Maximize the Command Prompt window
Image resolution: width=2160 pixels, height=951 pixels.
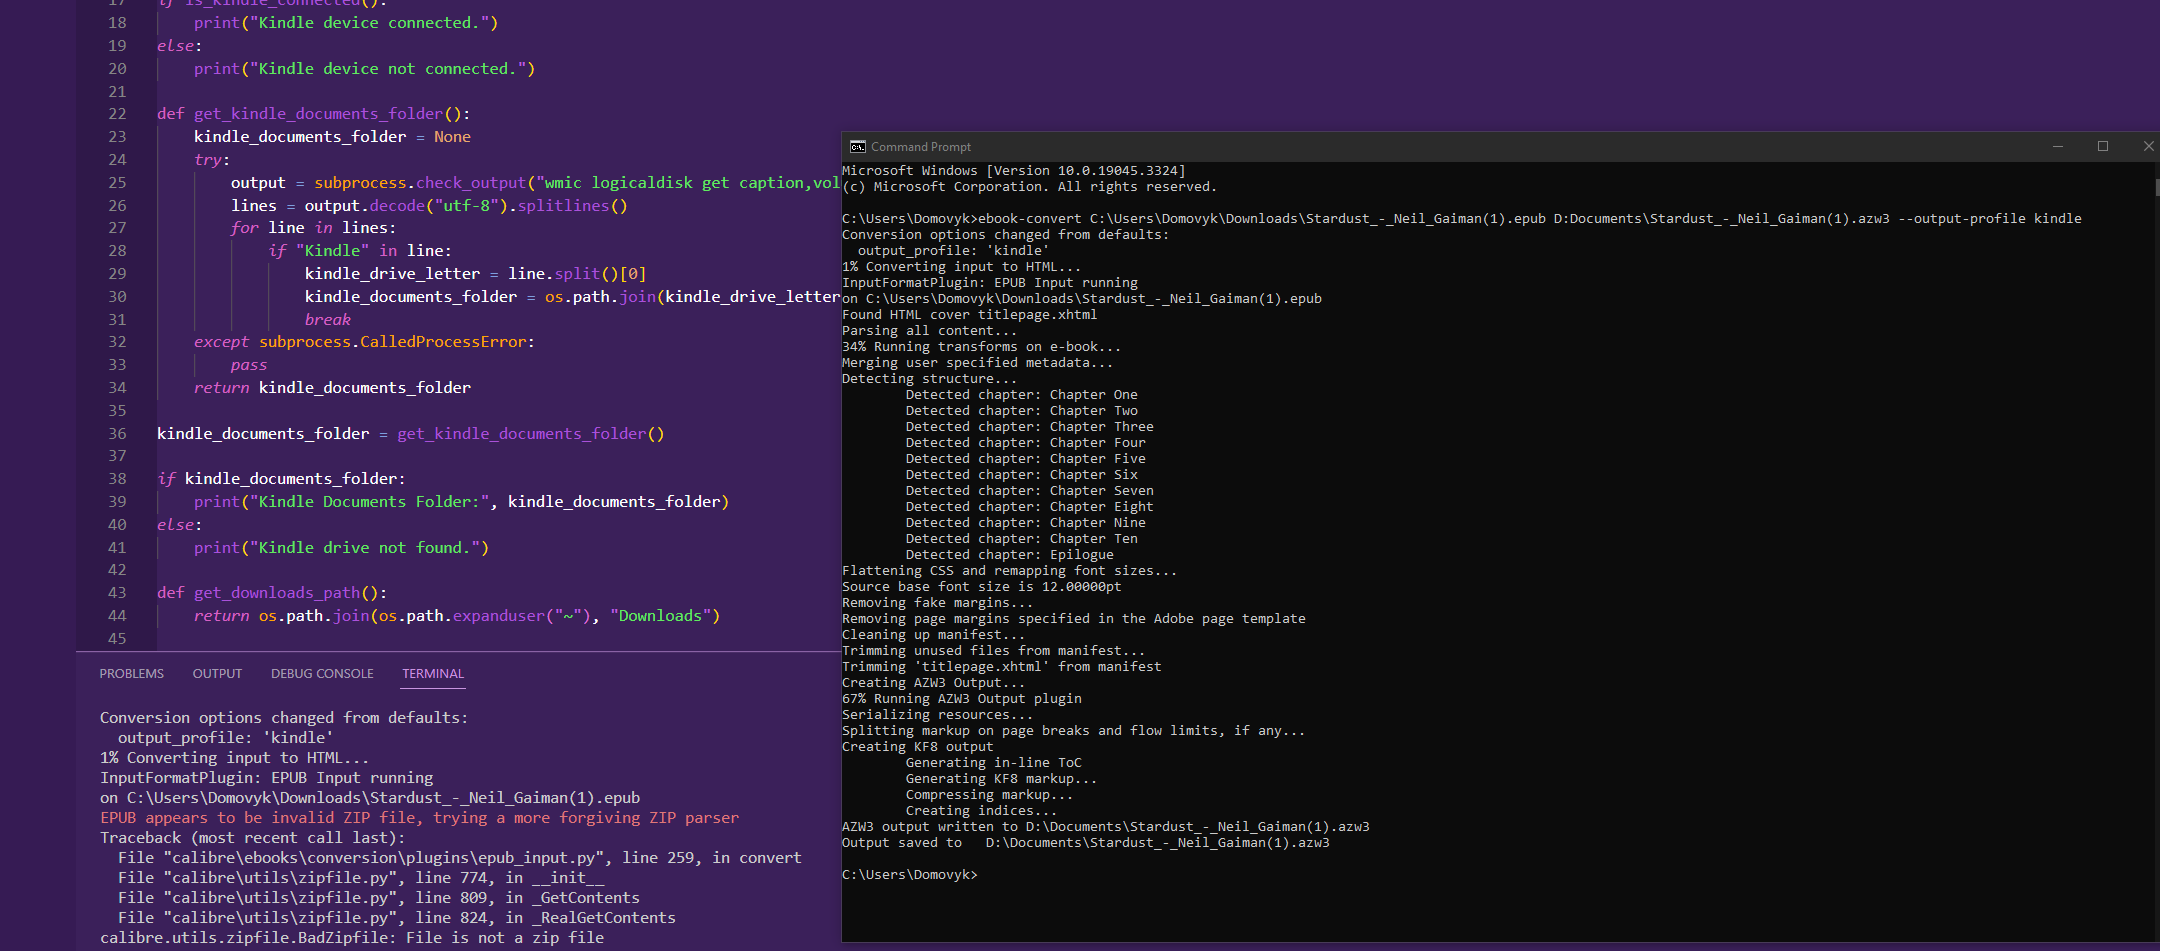click(x=2103, y=147)
